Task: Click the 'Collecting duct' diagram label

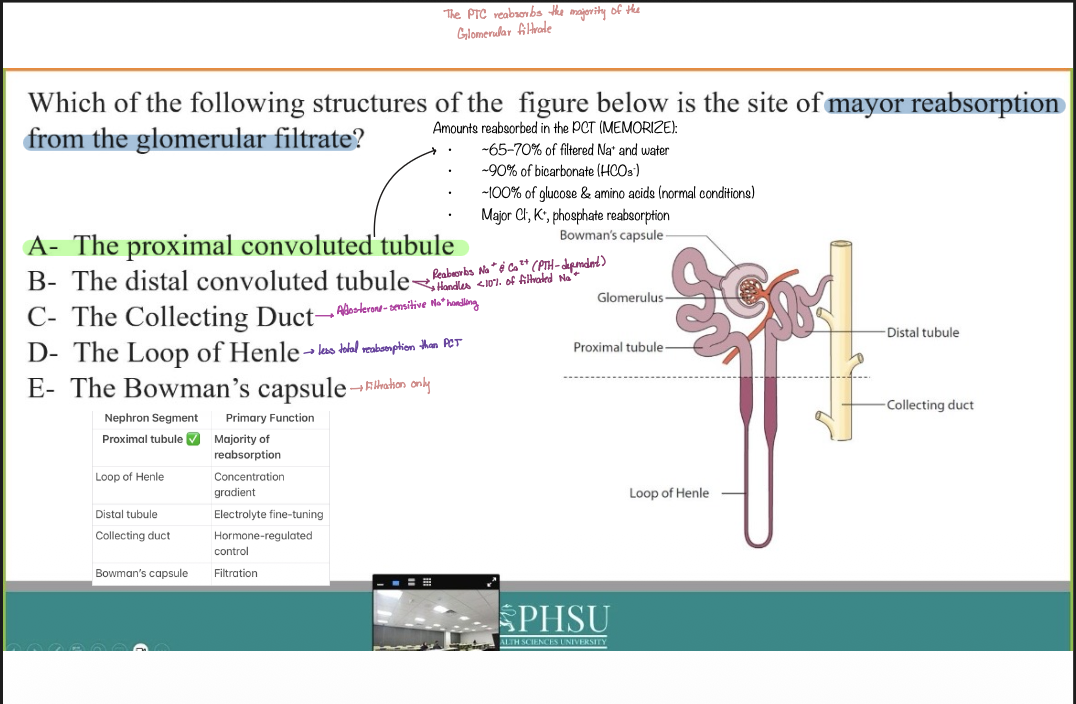Action: pyautogui.click(x=930, y=405)
